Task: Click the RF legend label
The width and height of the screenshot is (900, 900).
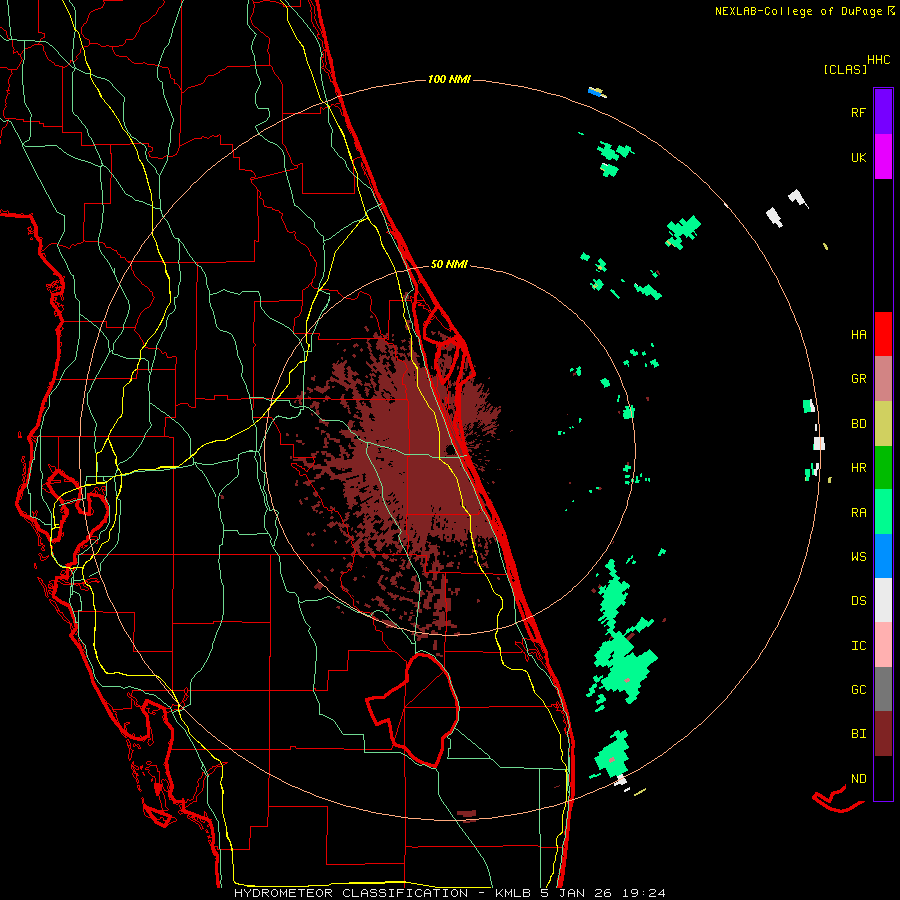Action: point(858,112)
